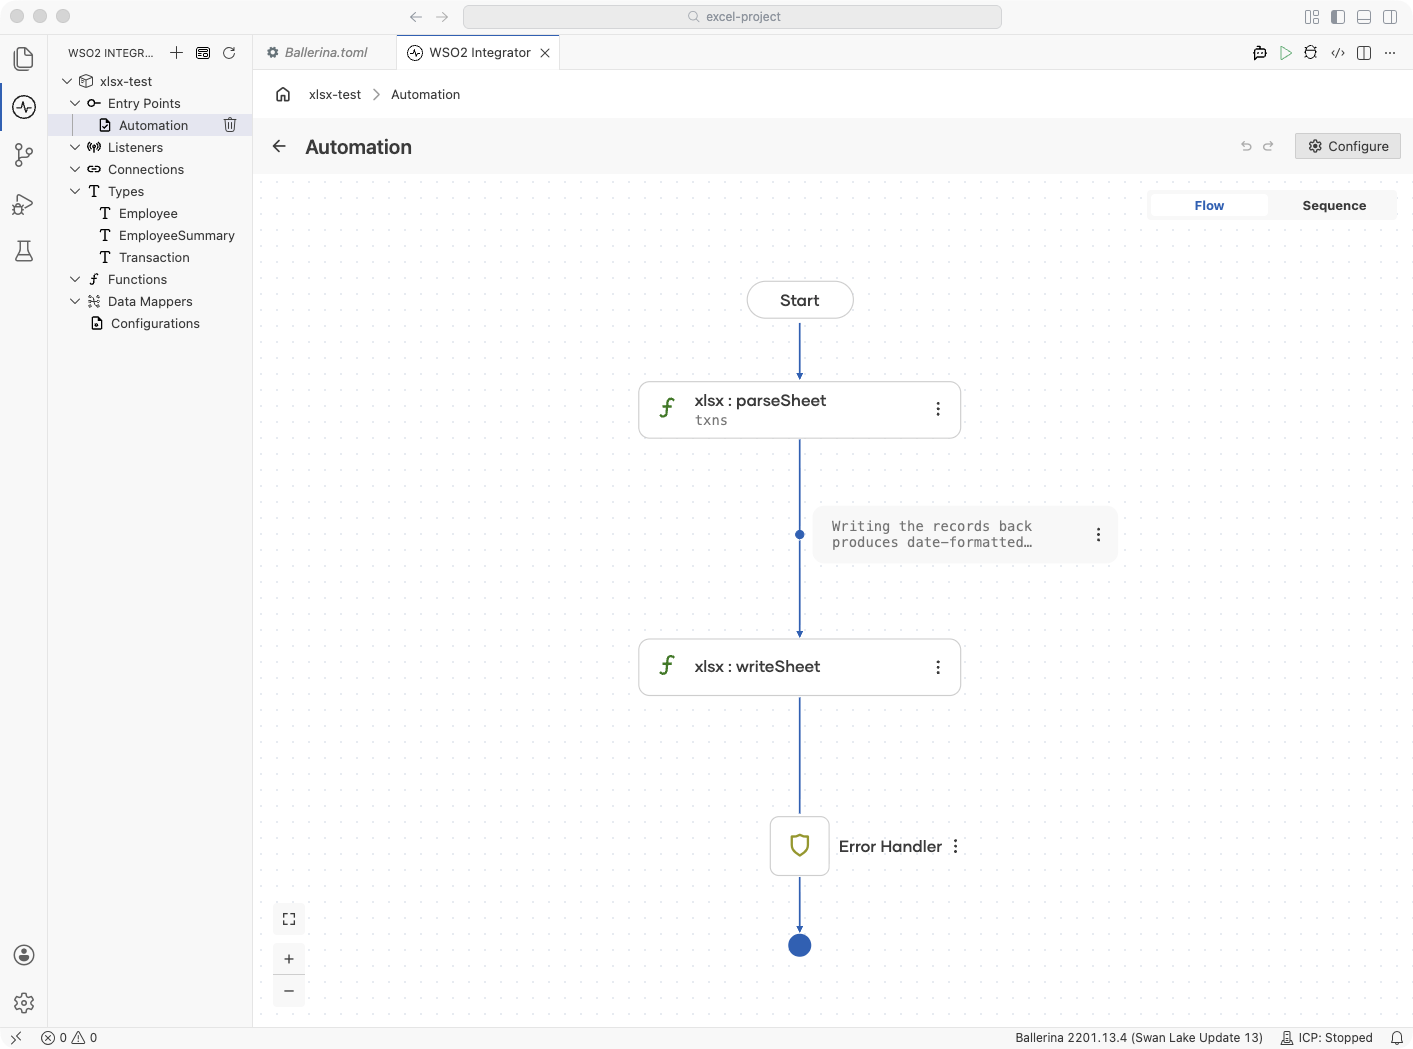Refresh the WSO2 Integrator project tree
1413x1049 pixels.
click(x=229, y=53)
